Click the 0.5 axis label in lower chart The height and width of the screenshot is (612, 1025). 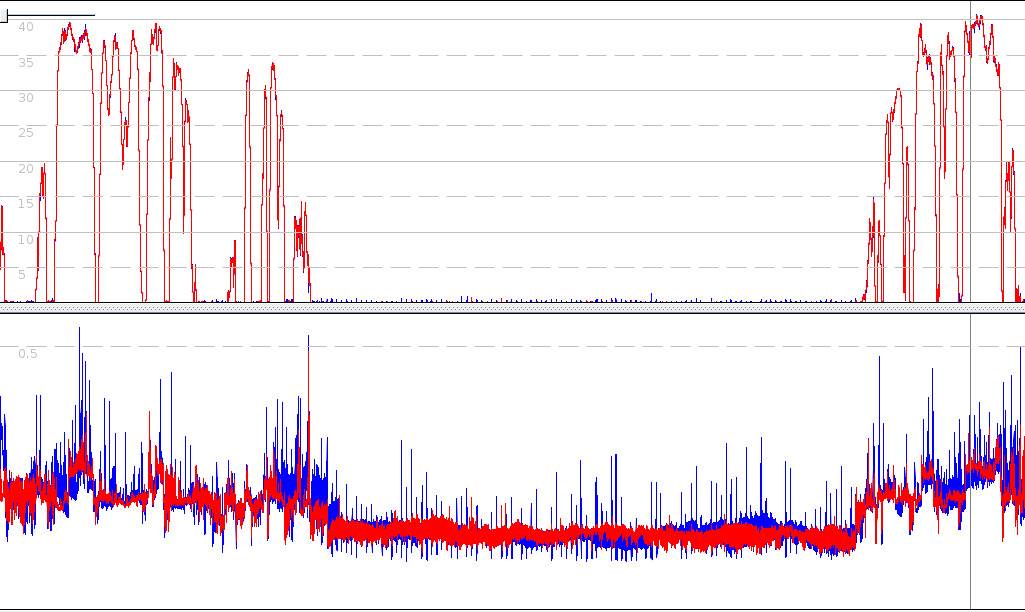pyautogui.click(x=28, y=353)
